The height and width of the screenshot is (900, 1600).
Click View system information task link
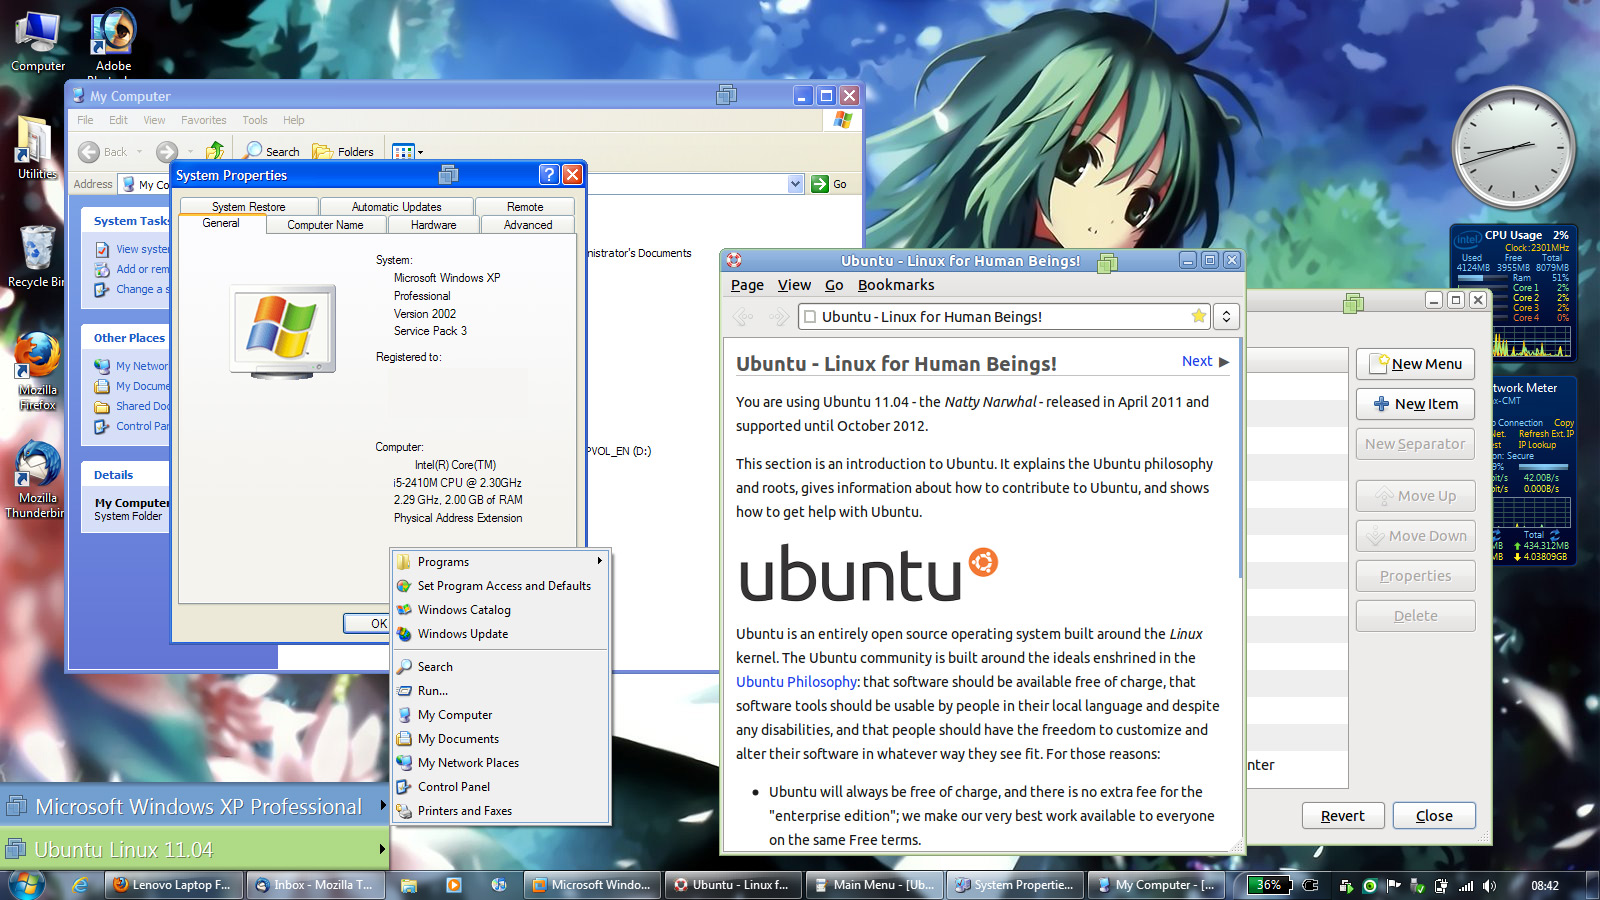(133, 249)
